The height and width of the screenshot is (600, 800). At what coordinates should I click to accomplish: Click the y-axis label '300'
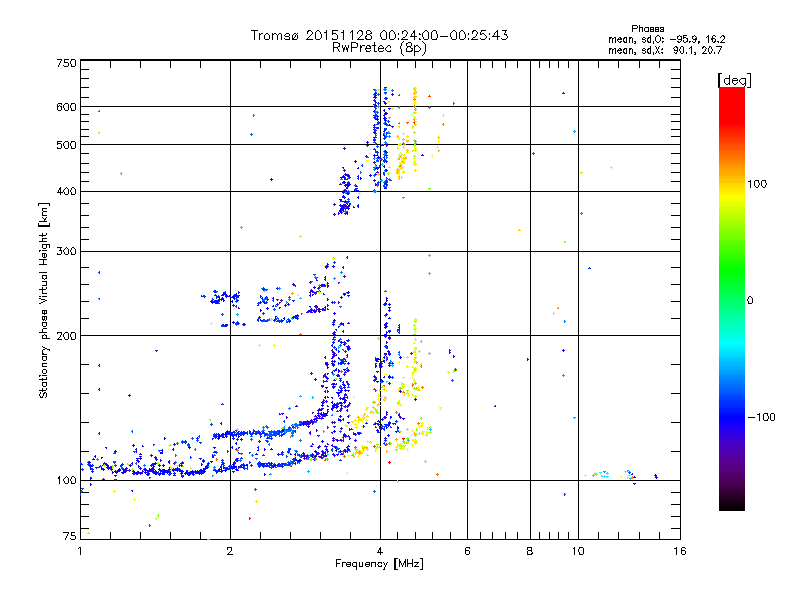tap(66, 252)
